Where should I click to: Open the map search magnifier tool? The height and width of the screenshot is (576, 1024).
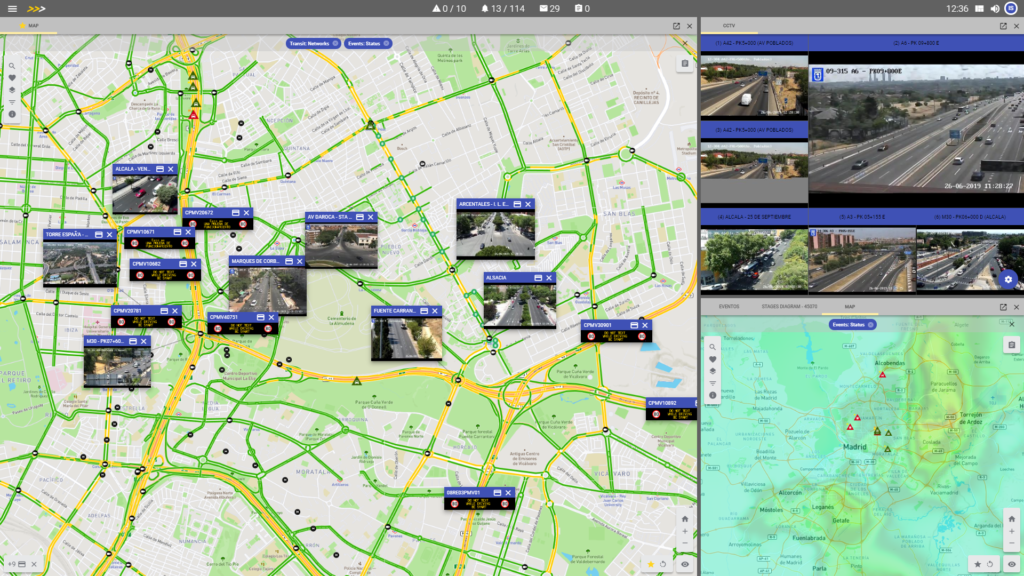[x=11, y=66]
